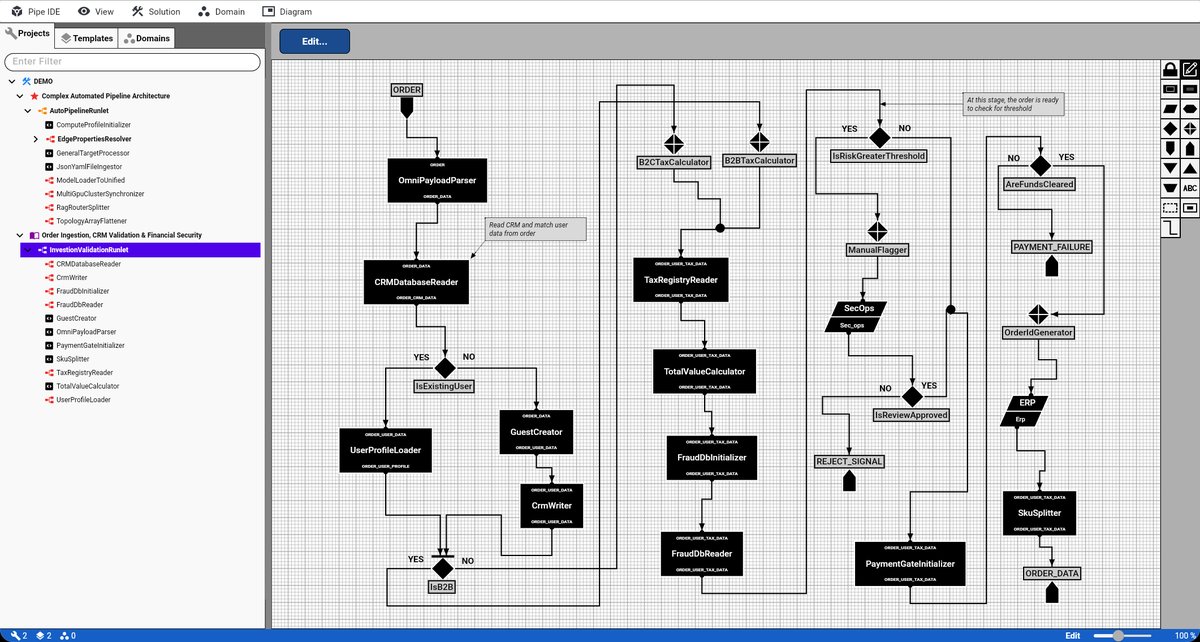
Task: Choose the upward triangle shape
Action: 1190,168
